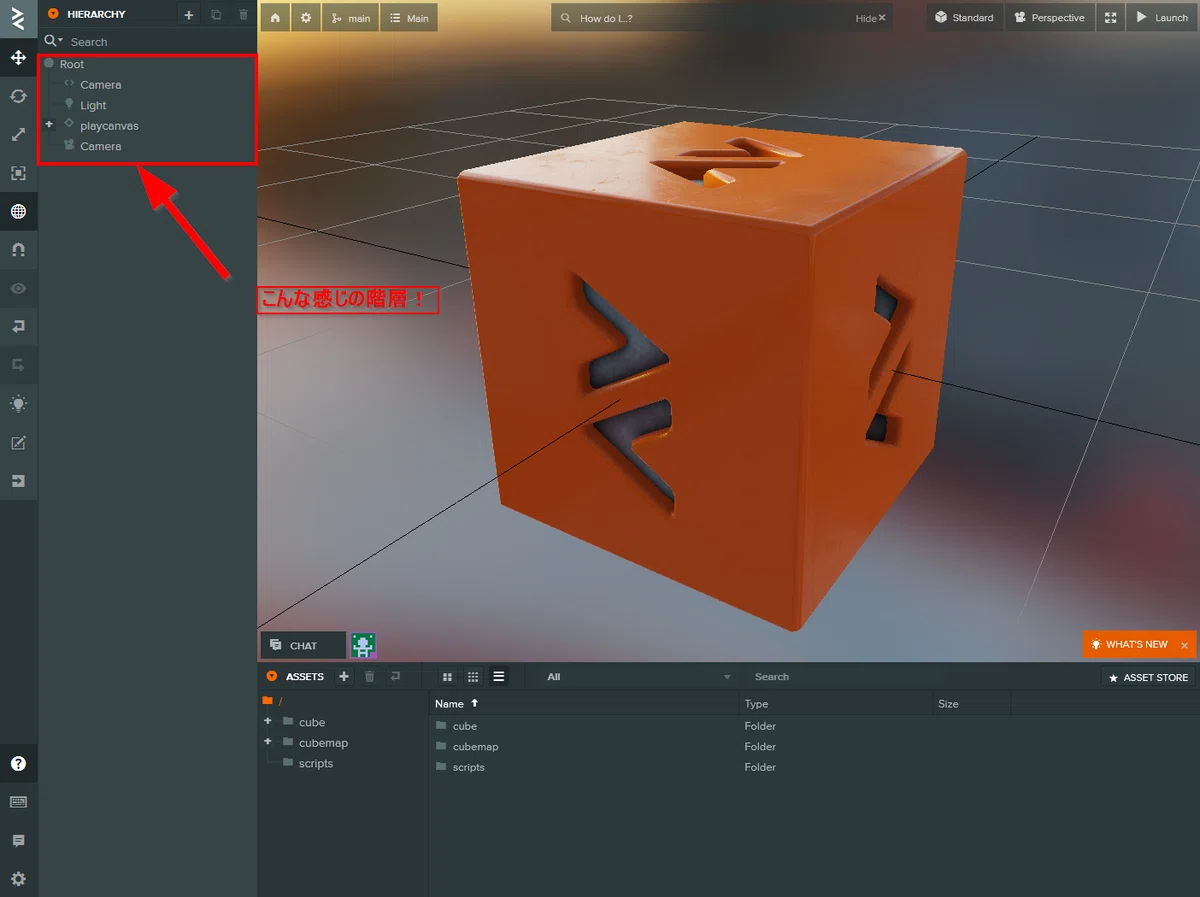Screen dimensions: 1200x897
Task: Select scripts folder in the assets tree
Action: coord(315,763)
